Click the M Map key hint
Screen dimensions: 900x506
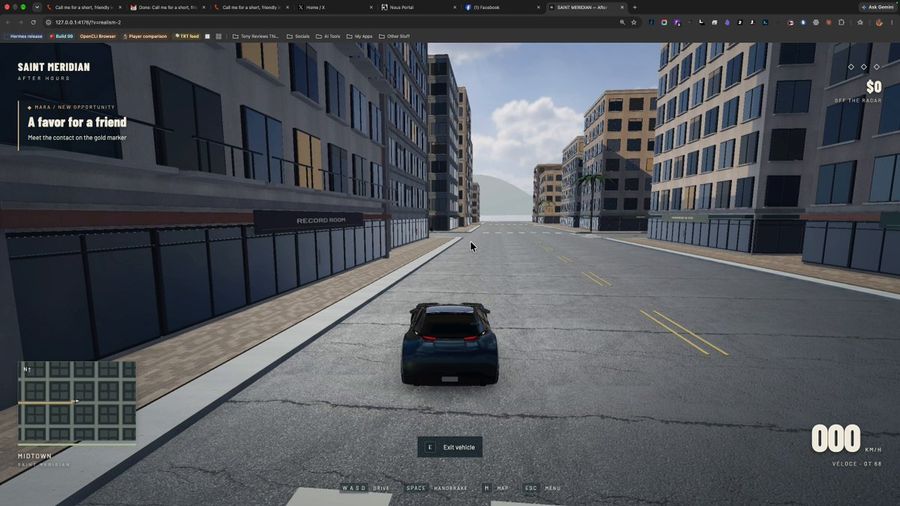coord(496,488)
